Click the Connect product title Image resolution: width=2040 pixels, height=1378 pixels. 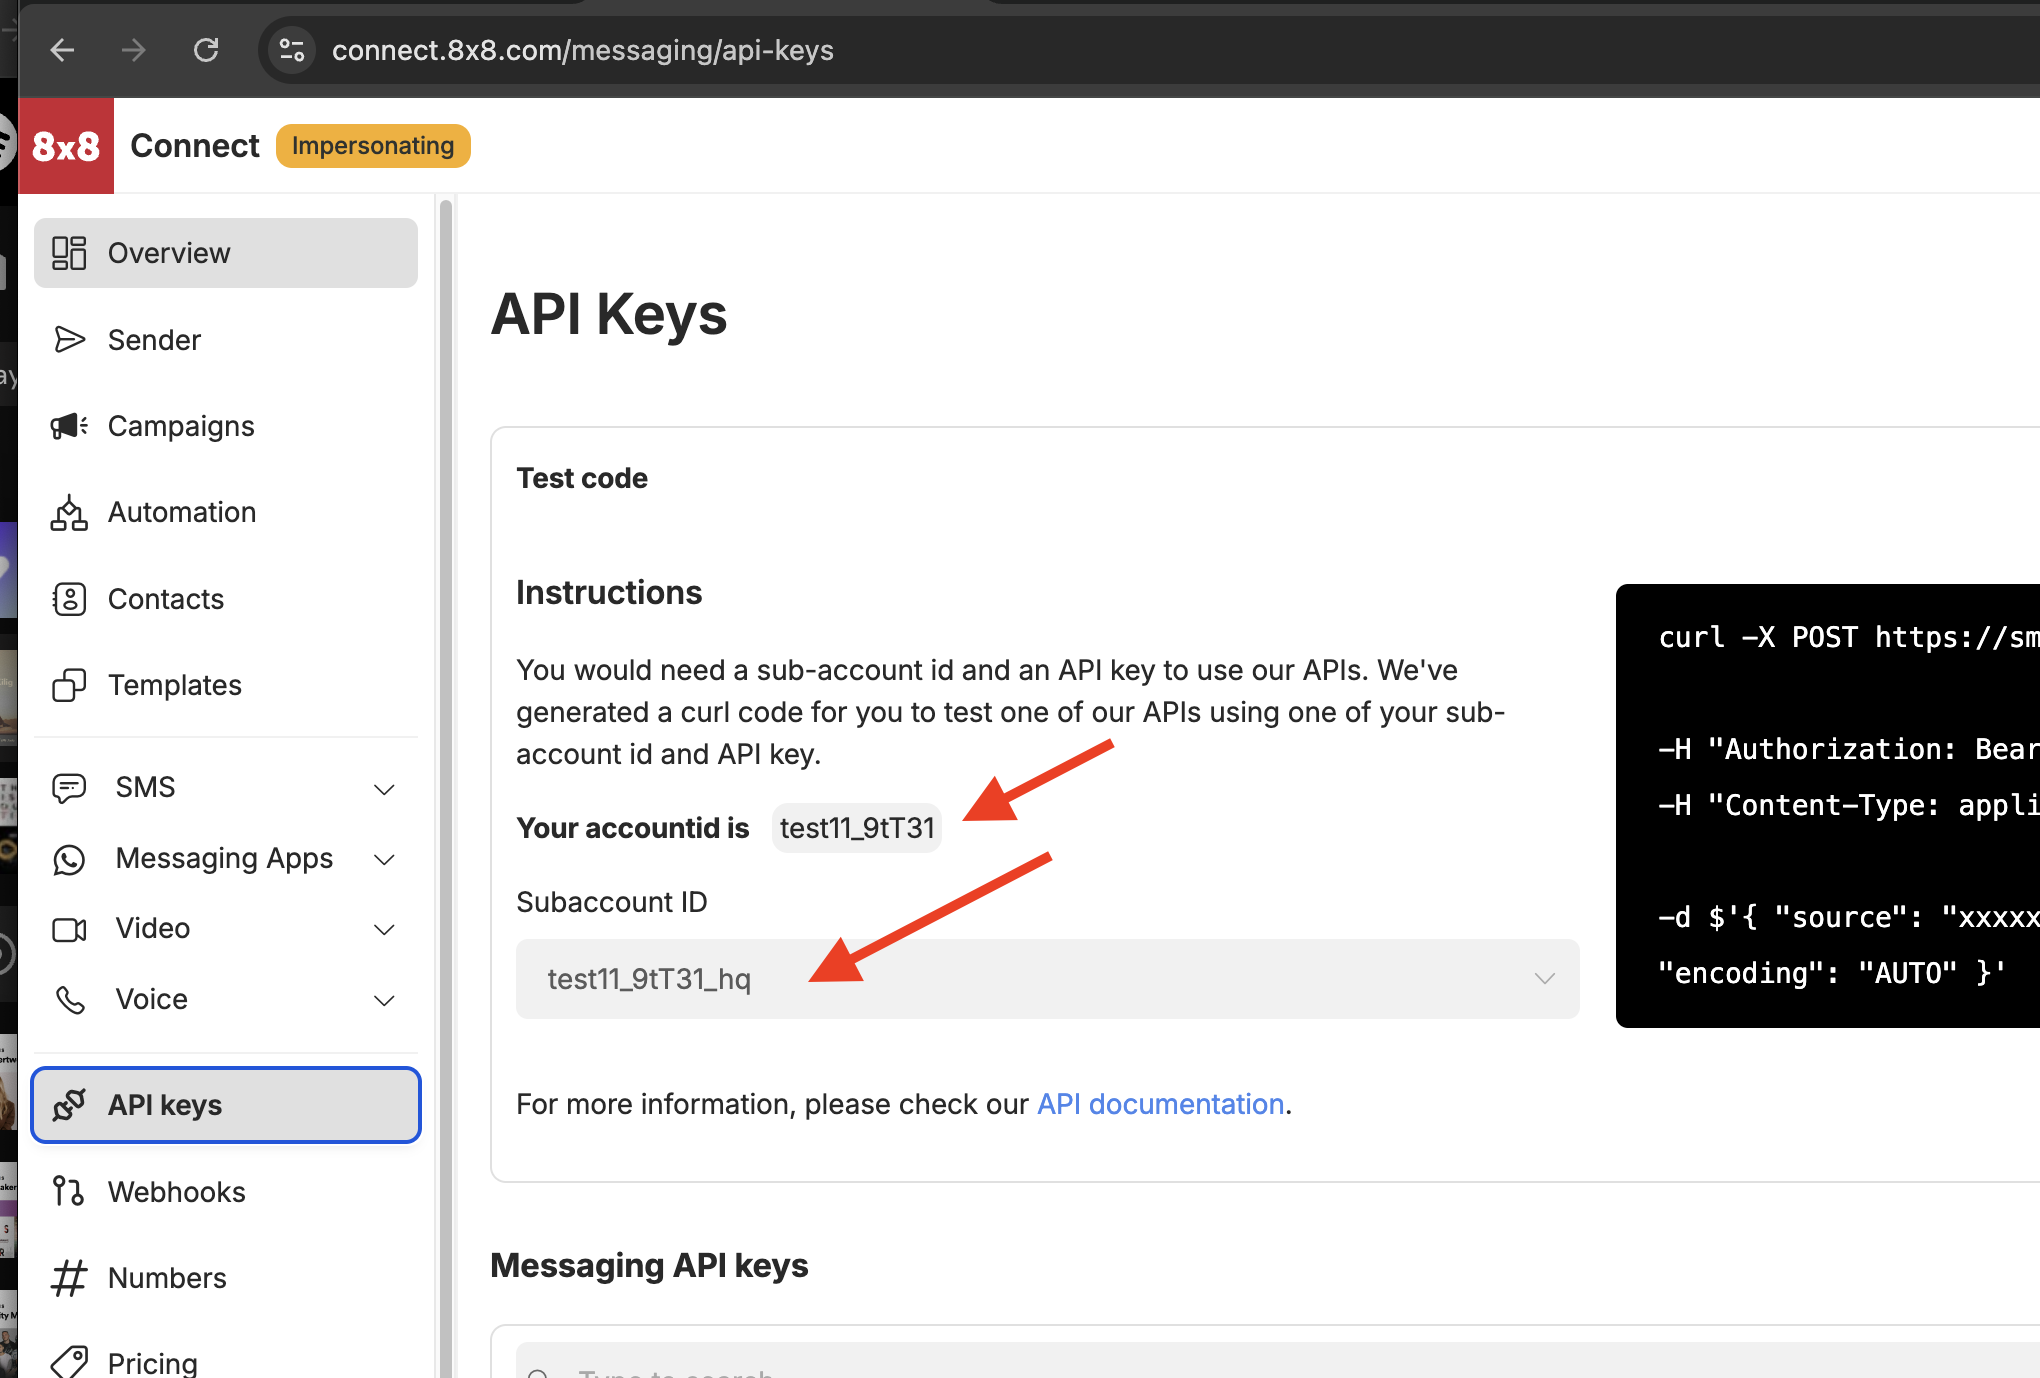[x=195, y=146]
